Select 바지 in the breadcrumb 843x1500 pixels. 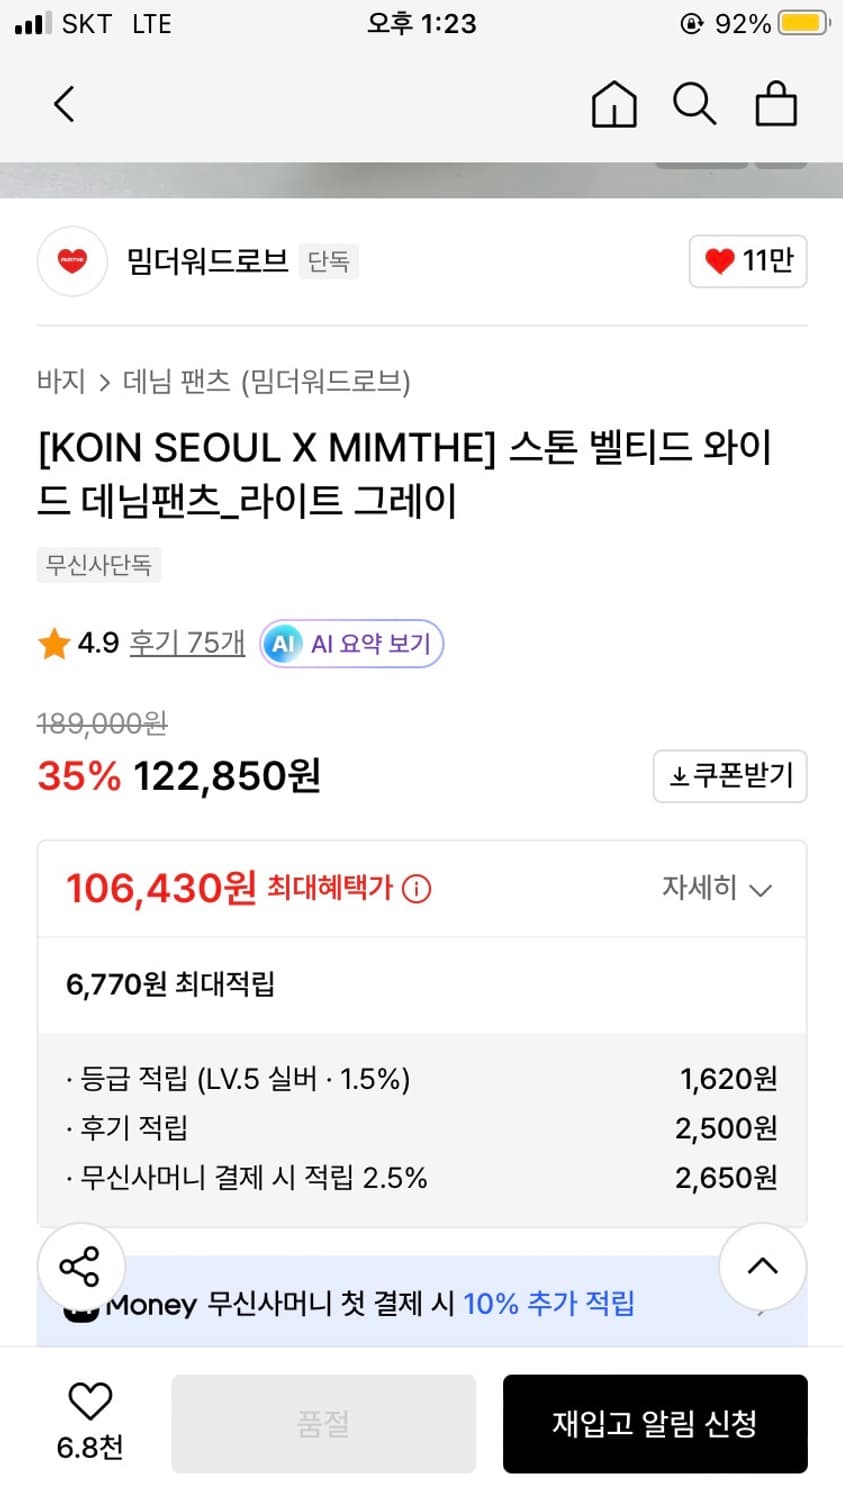(60, 382)
